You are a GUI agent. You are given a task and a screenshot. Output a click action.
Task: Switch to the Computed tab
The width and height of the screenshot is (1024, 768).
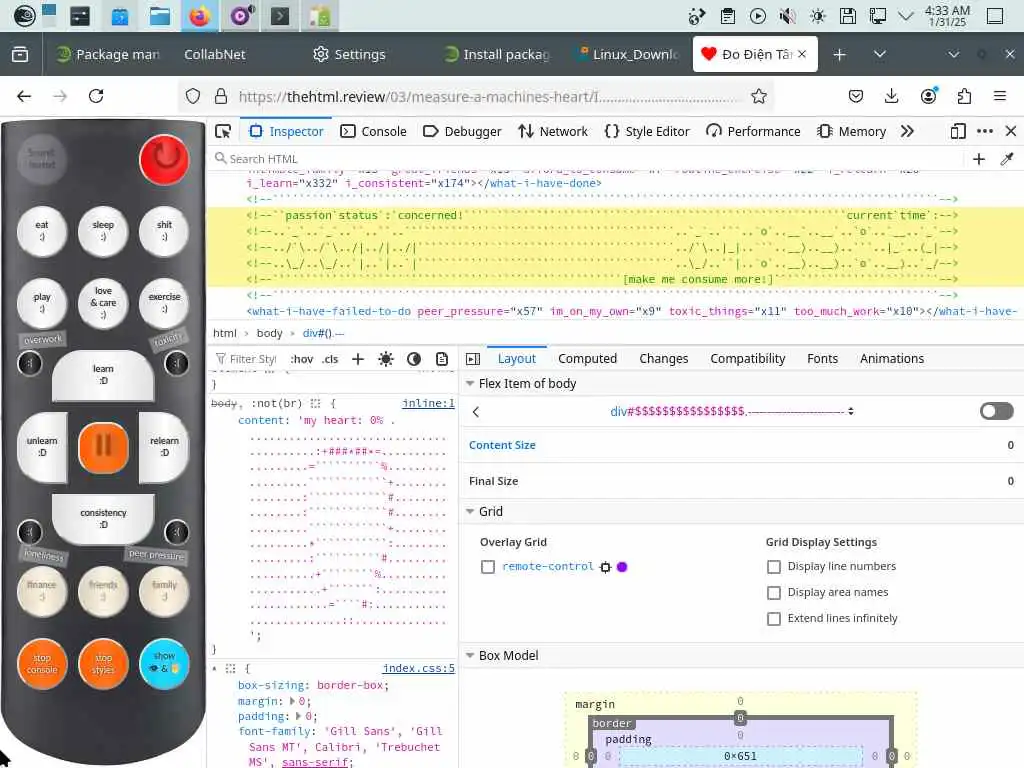point(587,359)
